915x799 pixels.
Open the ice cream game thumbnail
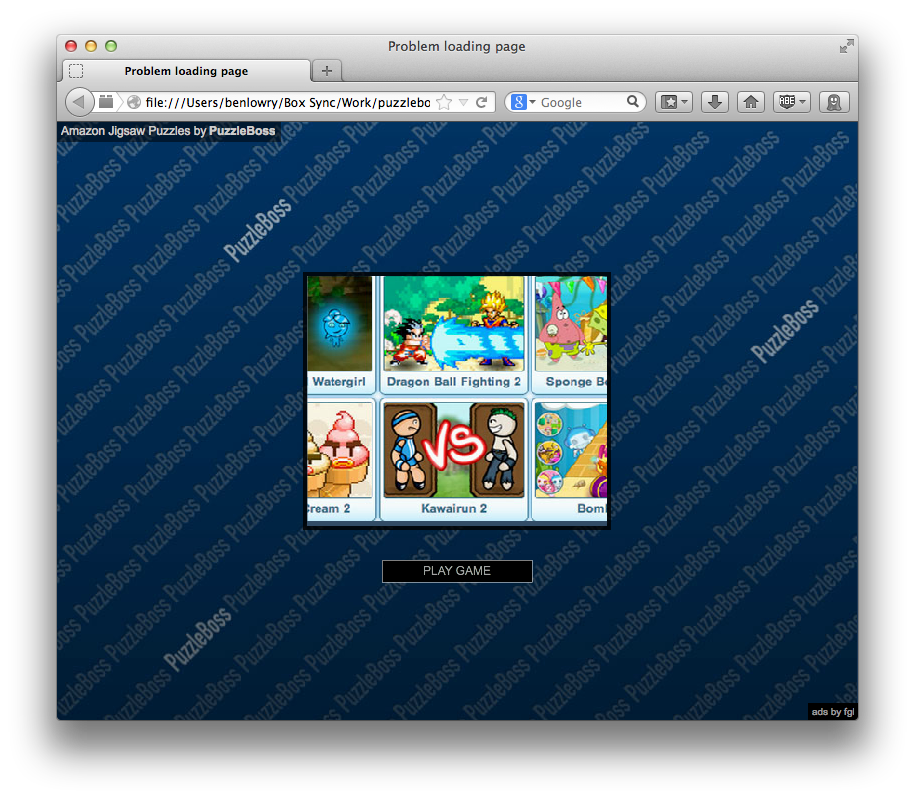340,450
